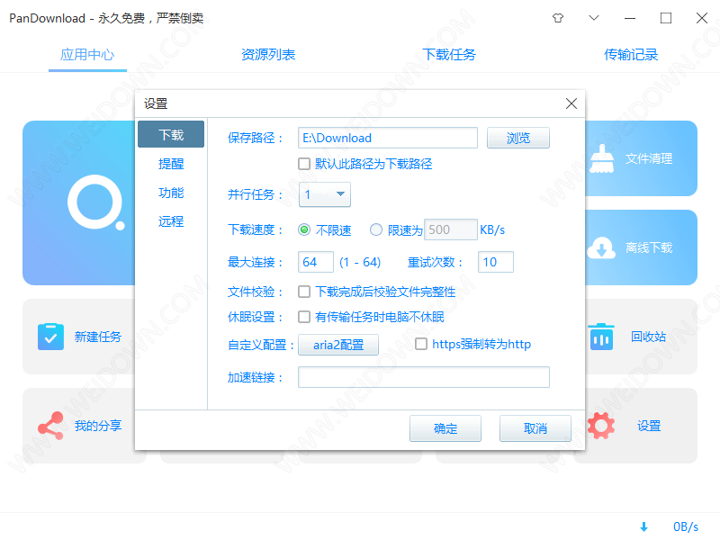720x540 pixels.
Task: Toggle https force to http checkbox
Action: [421, 344]
